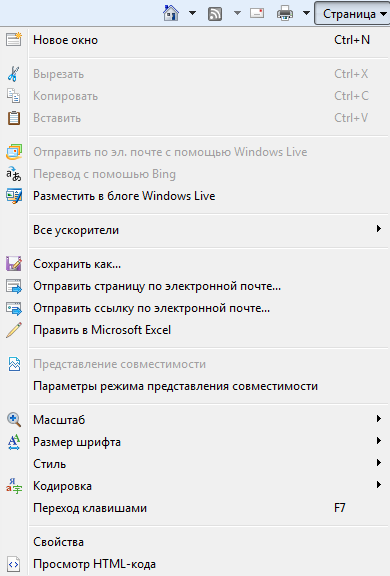Screen dimensions: 390x576
Task: Click the compatibility view broken-page icon
Action: point(14,364)
